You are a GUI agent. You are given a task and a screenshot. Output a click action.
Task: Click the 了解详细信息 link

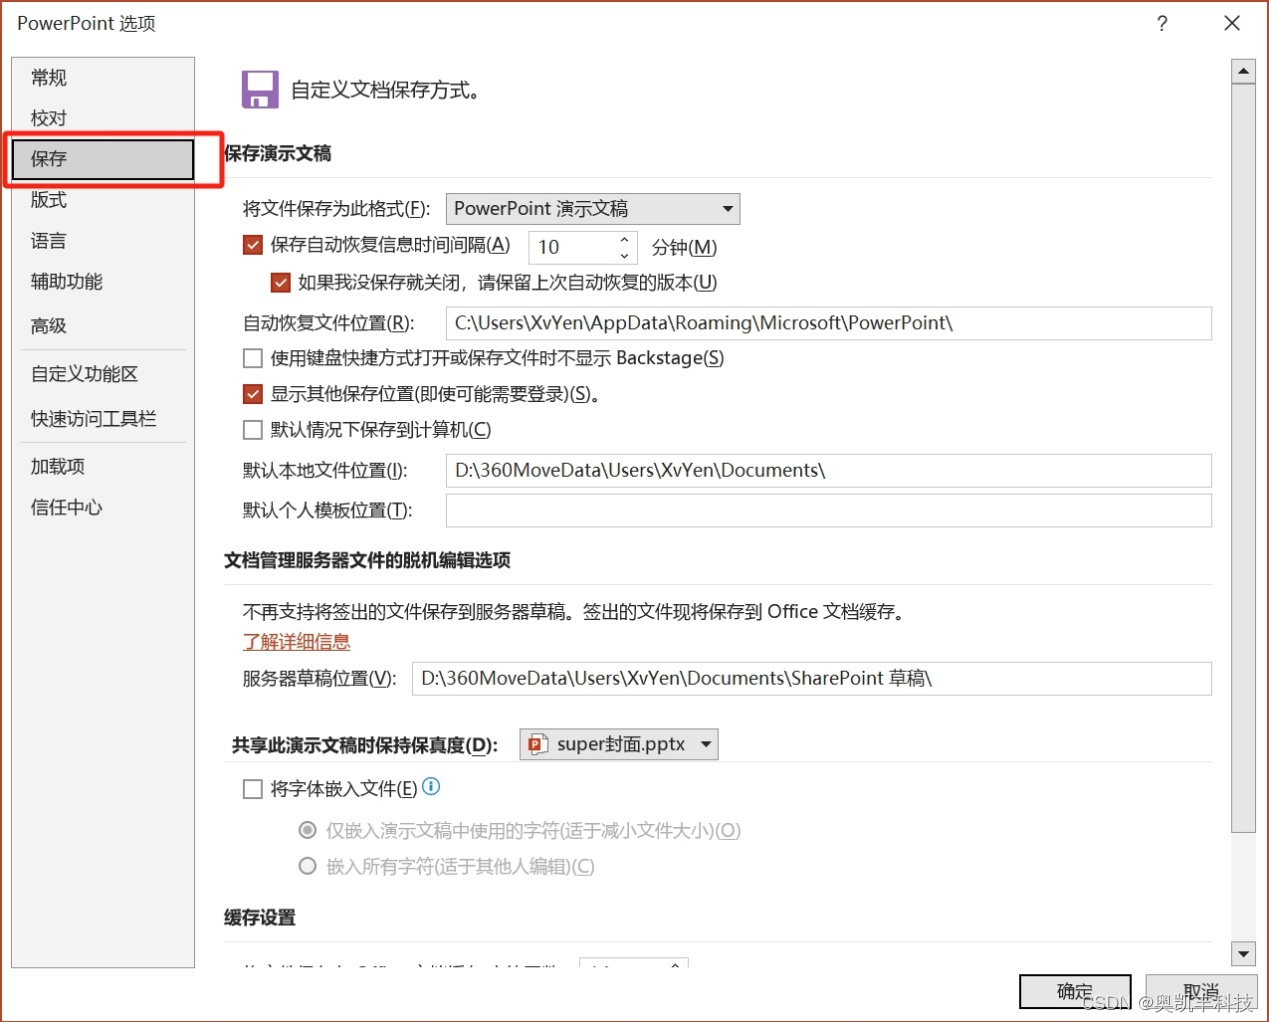pyautogui.click(x=297, y=642)
